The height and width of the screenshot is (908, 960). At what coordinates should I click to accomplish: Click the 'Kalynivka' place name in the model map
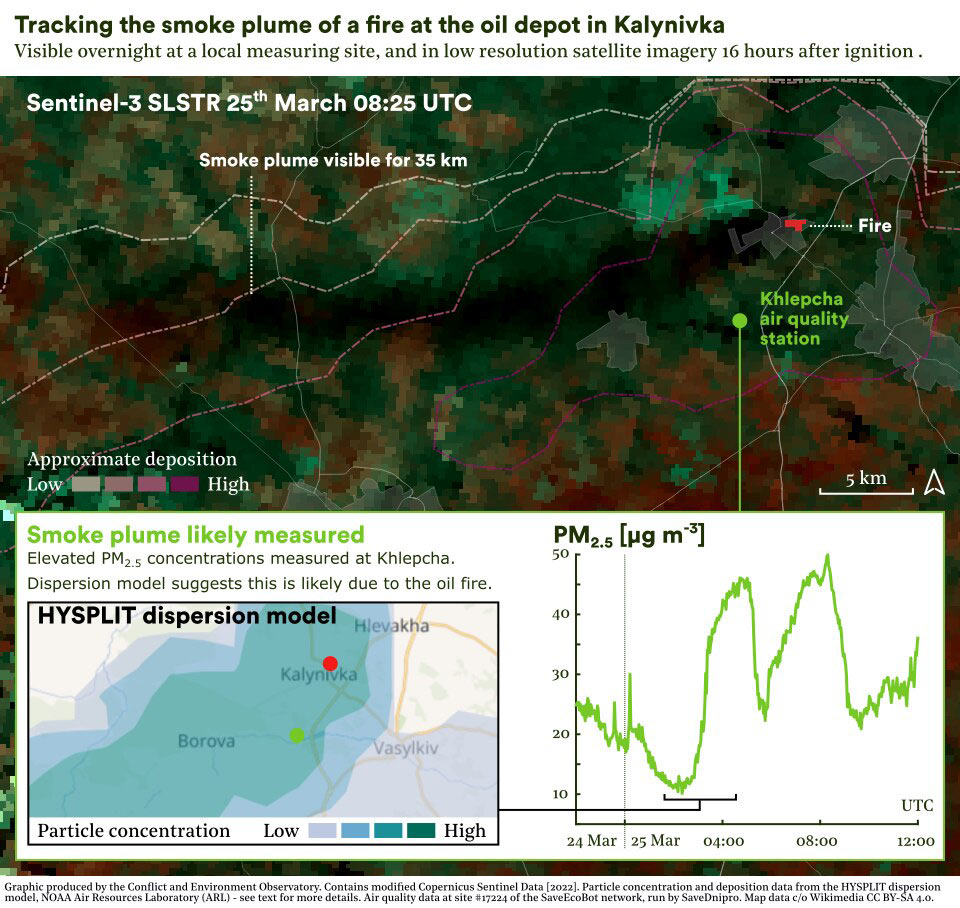click(x=318, y=675)
